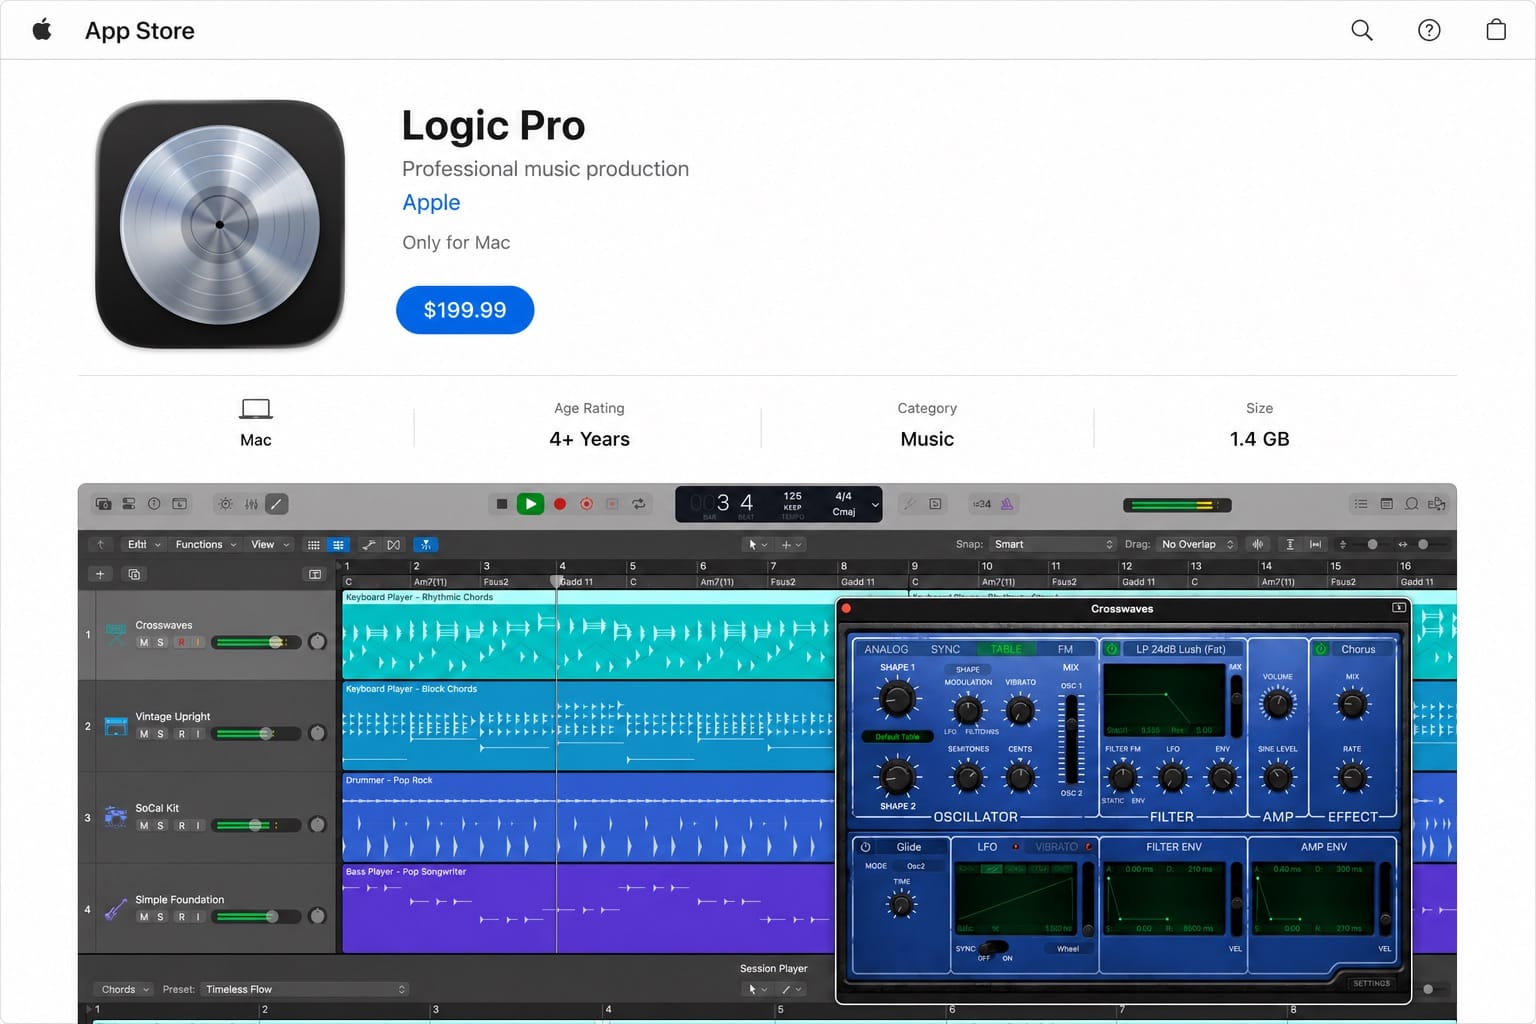The height and width of the screenshot is (1024, 1536).
Task: Toggle the blue Catch playhead button
Action: point(426,545)
